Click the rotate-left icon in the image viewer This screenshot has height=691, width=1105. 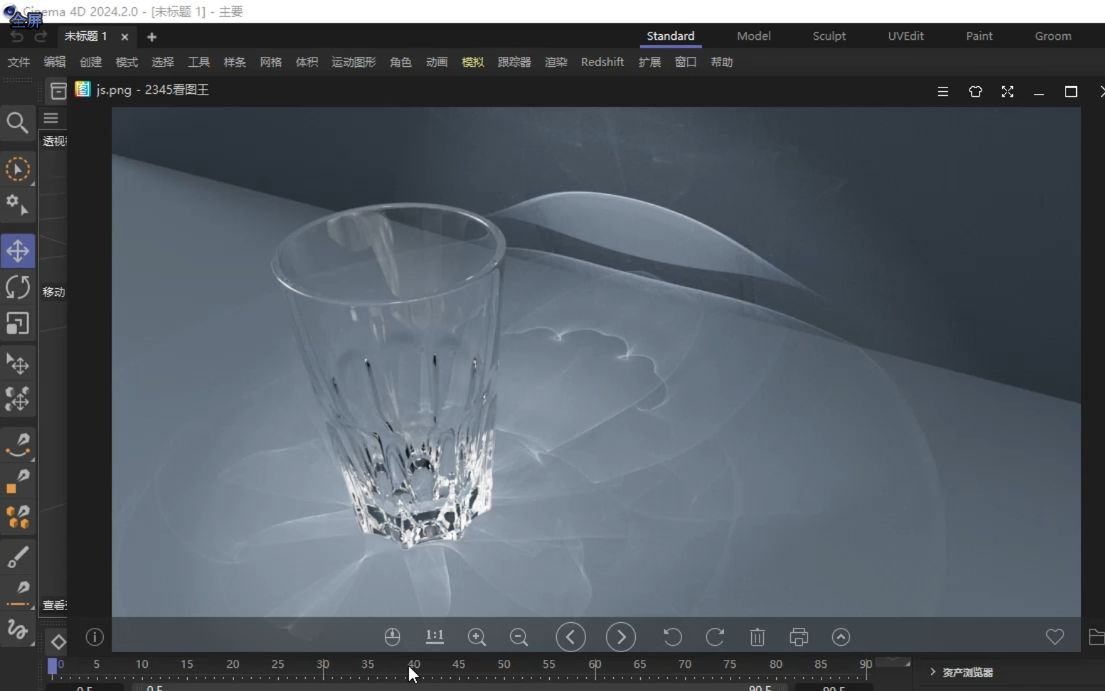click(x=672, y=636)
